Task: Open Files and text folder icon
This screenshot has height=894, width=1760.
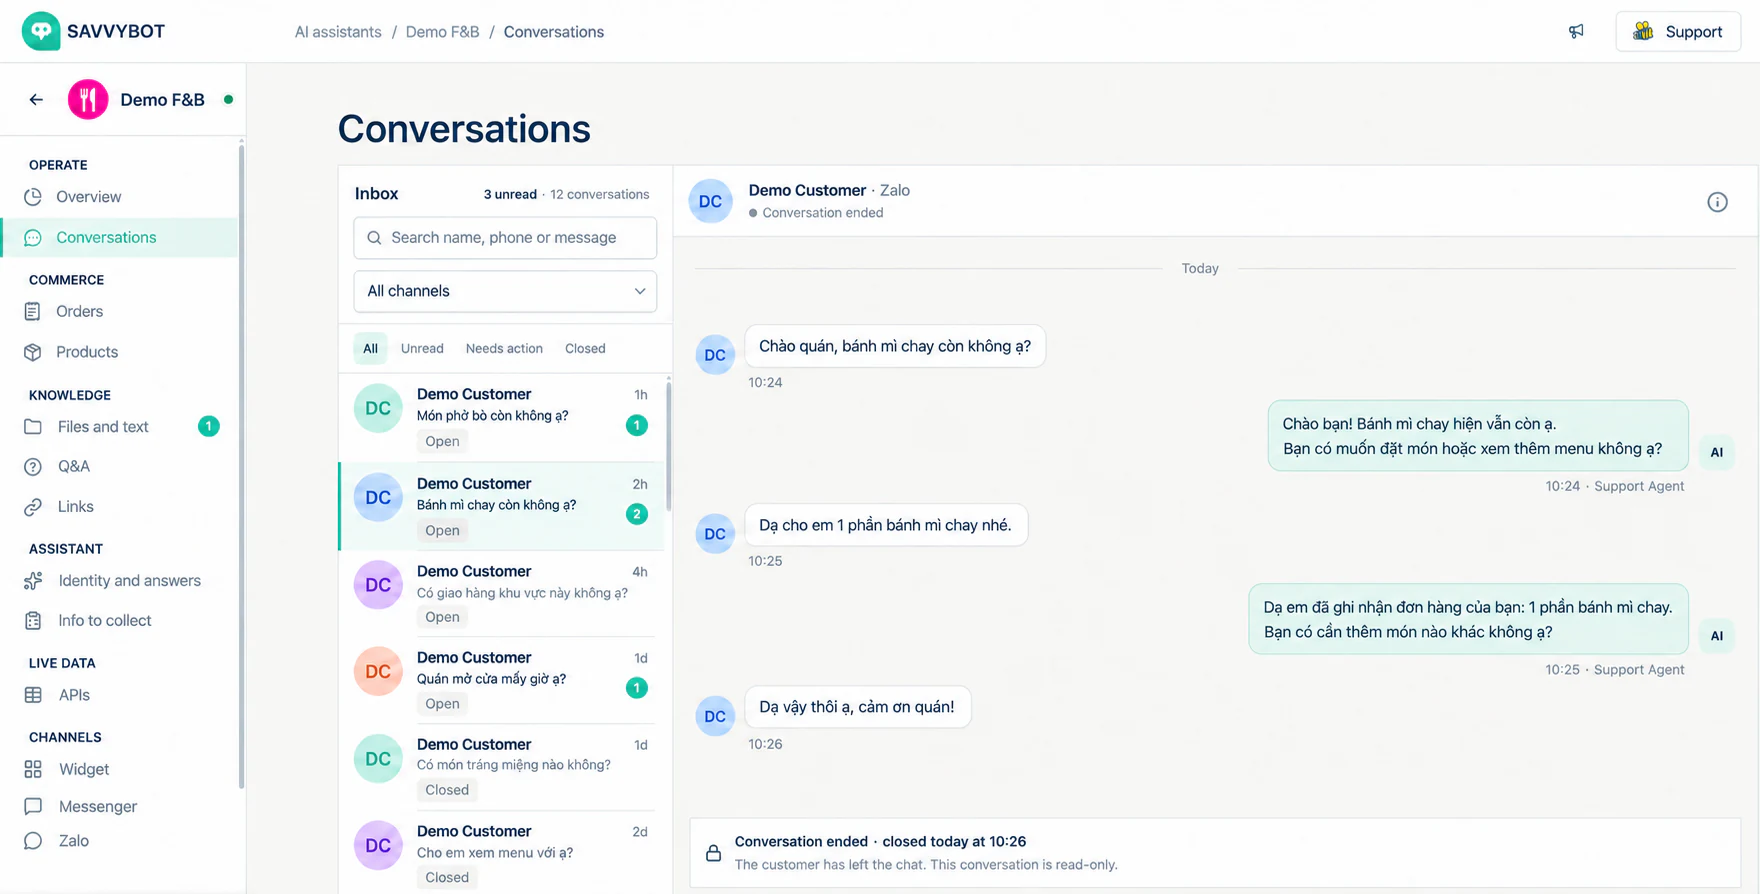Action: pos(33,427)
